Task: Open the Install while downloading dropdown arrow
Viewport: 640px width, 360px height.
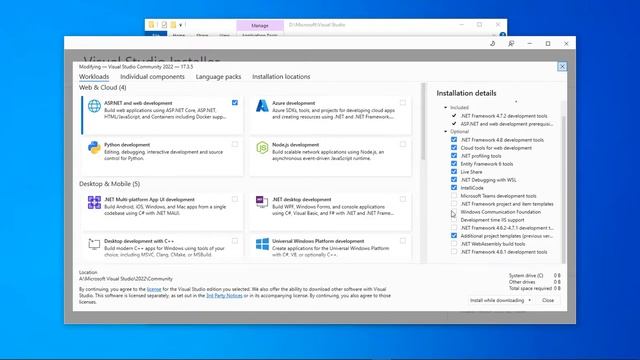Action: [529, 300]
